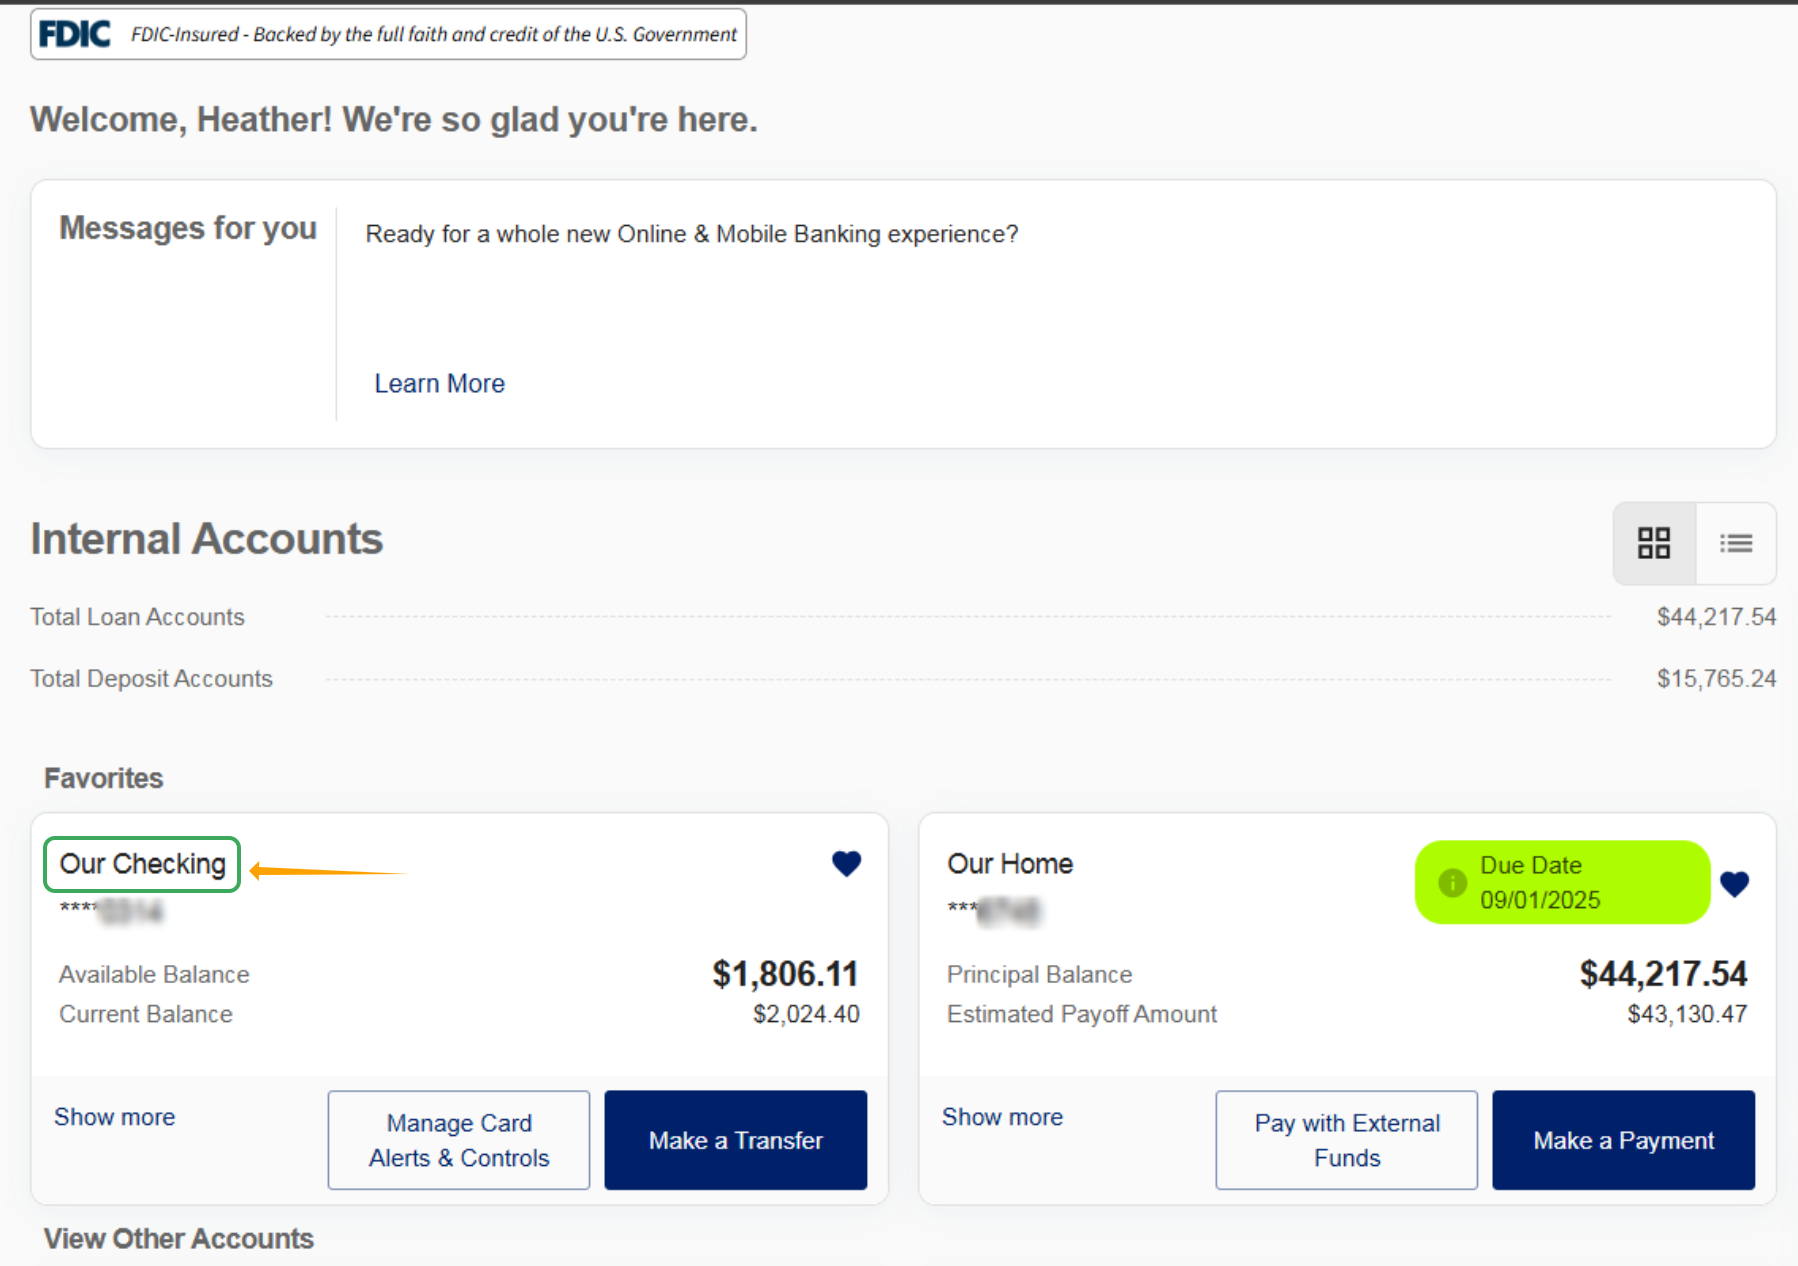Click the FDIC logo
Image resolution: width=1798 pixels, height=1266 pixels.
[x=75, y=34]
